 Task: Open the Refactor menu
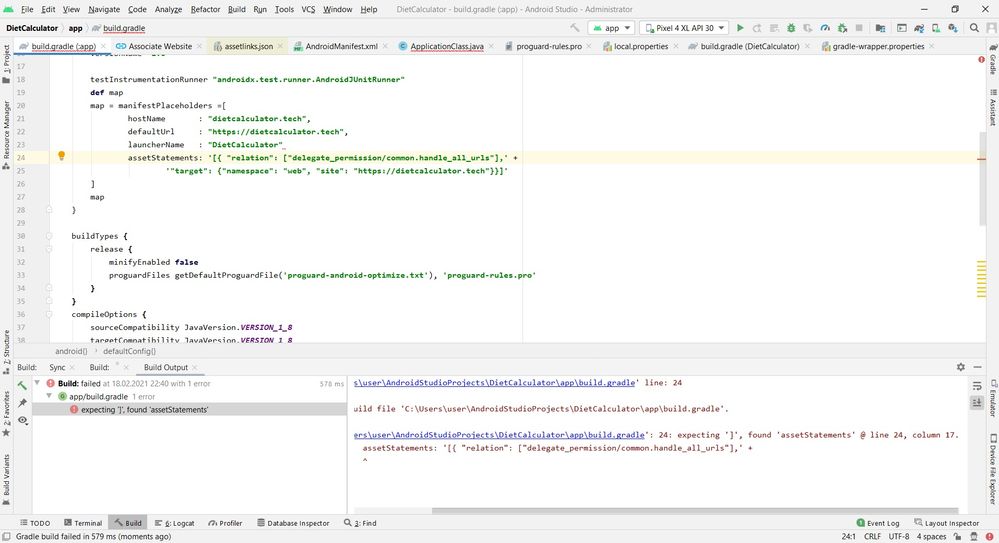[x=205, y=10]
